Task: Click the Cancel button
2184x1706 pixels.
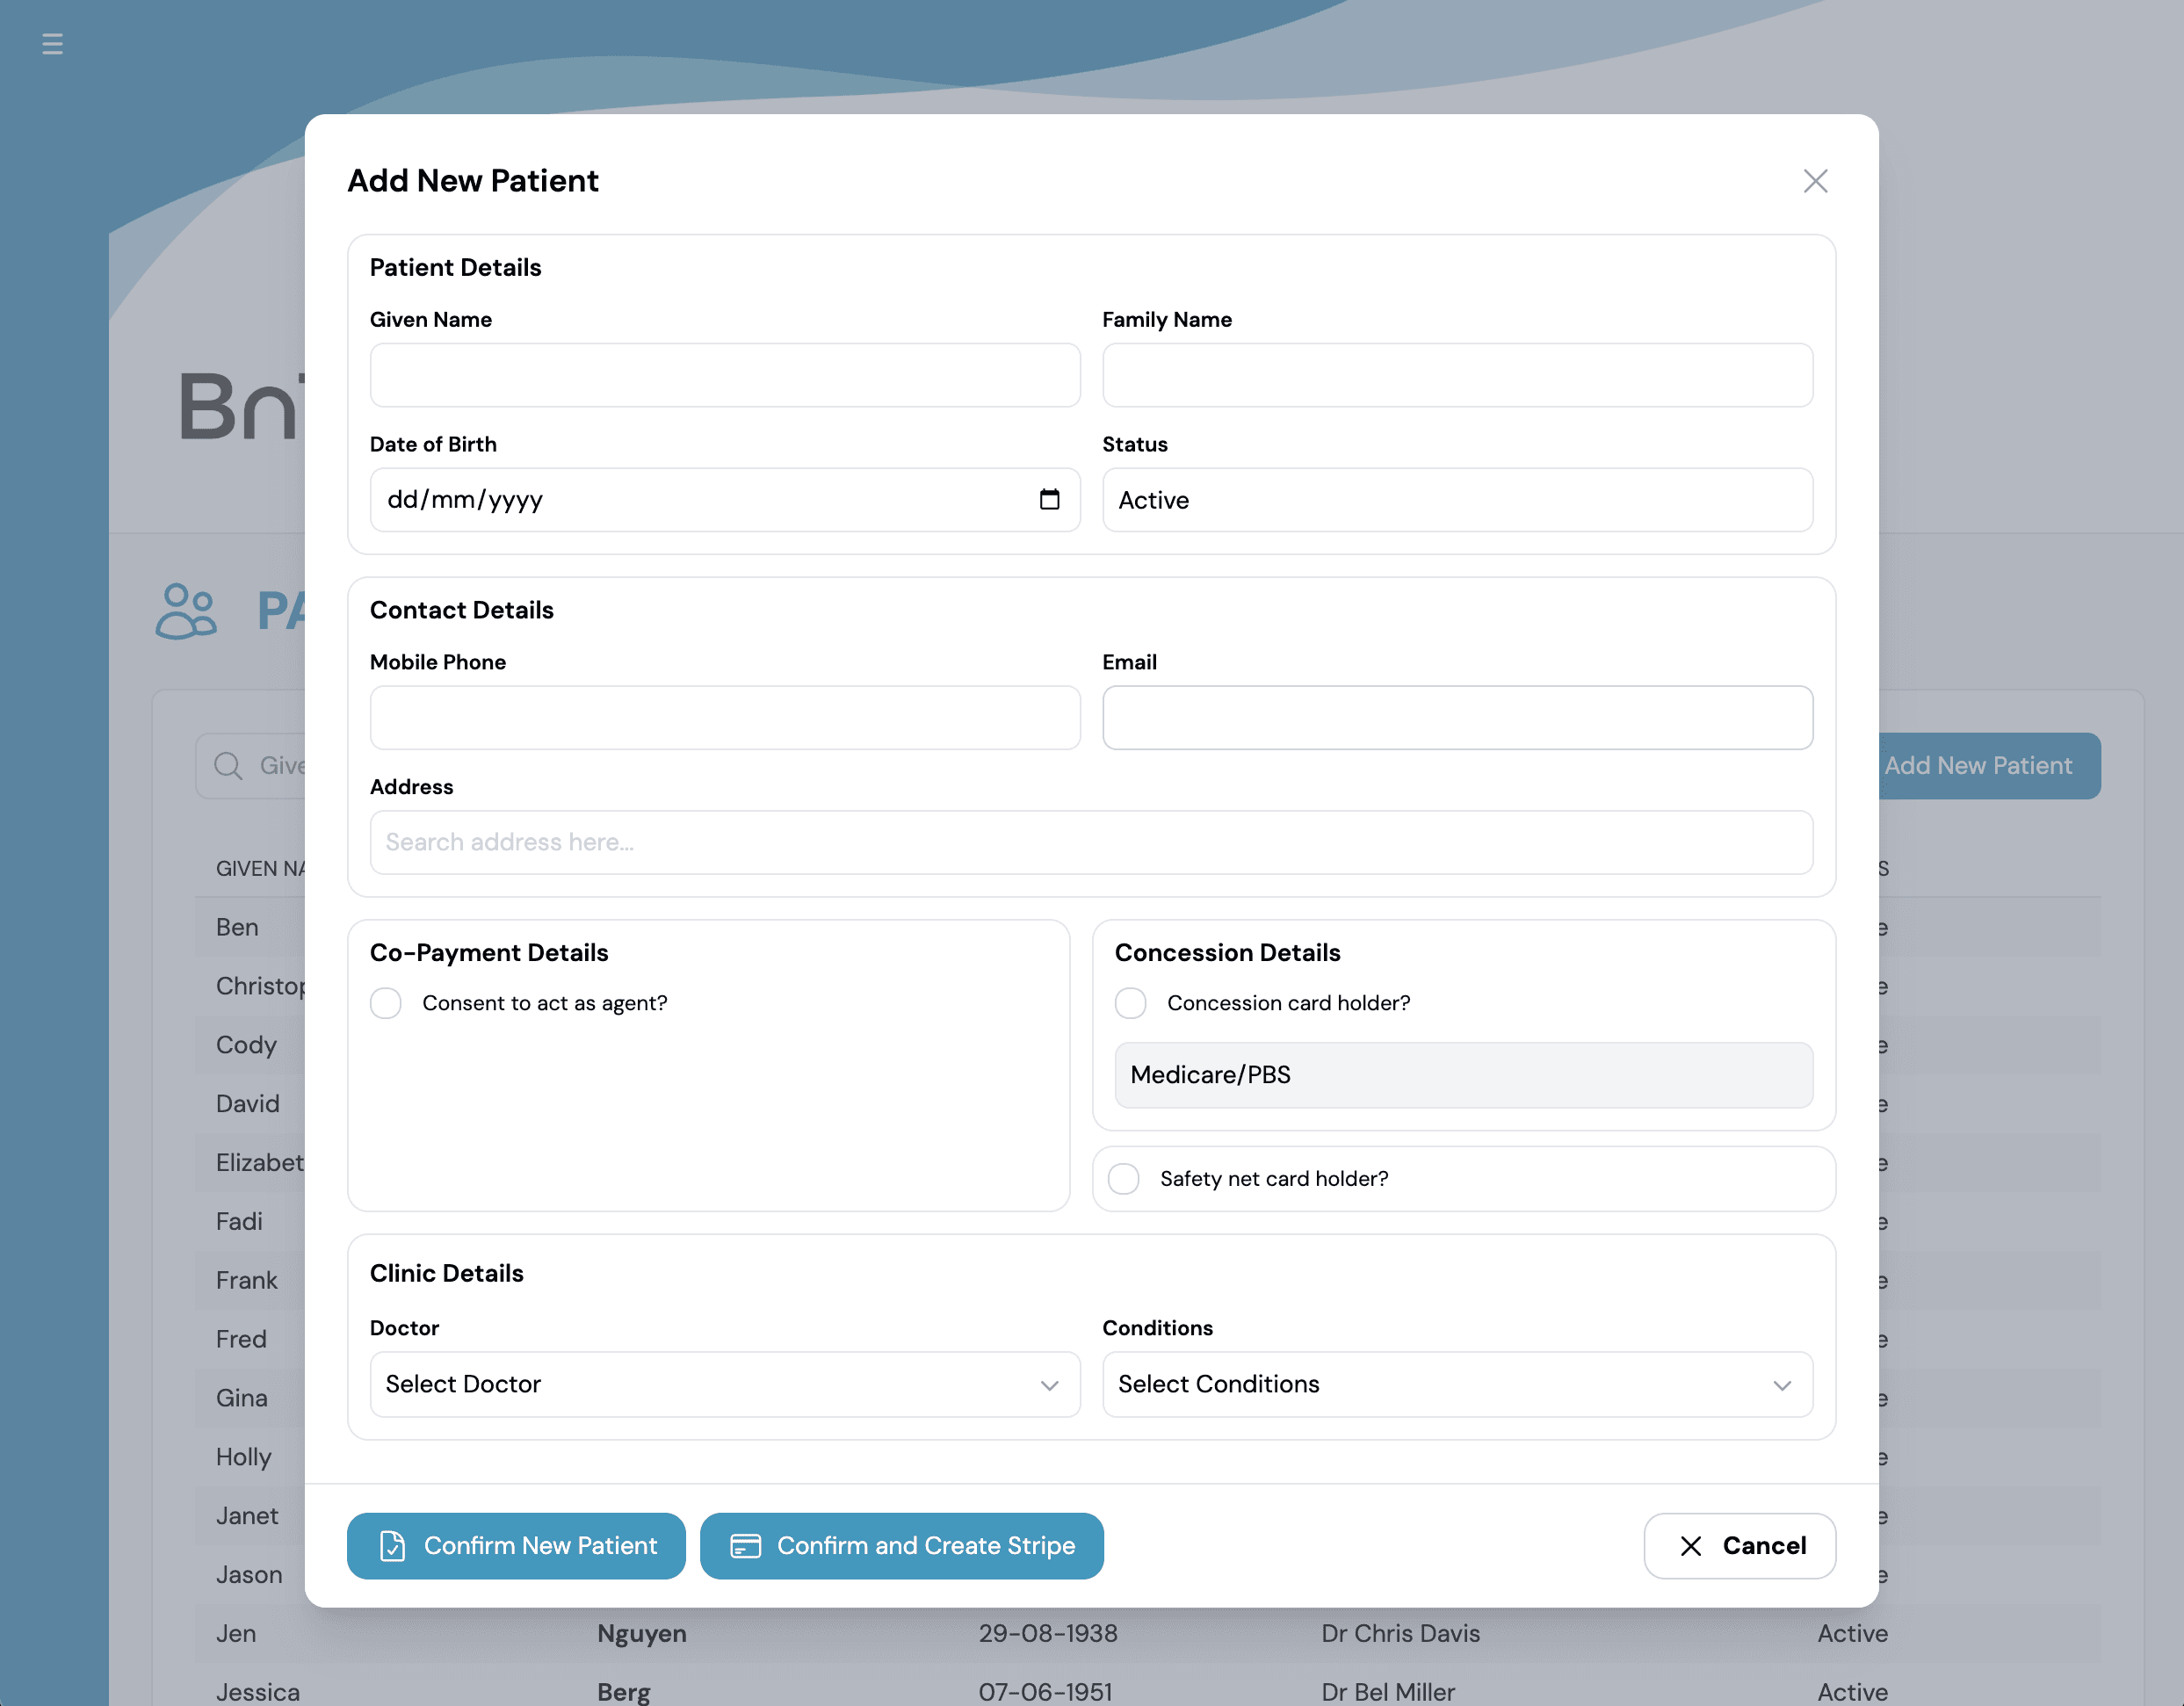Action: 1740,1546
